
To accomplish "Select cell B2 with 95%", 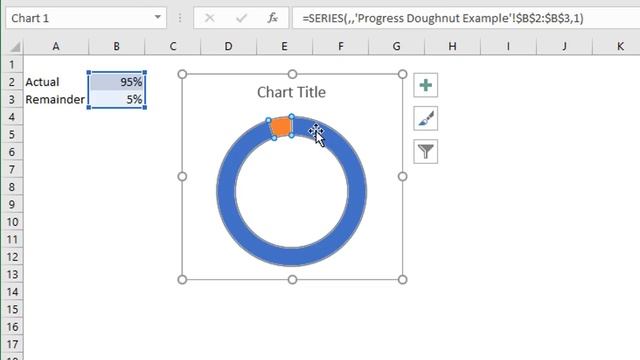I will click(x=117, y=82).
